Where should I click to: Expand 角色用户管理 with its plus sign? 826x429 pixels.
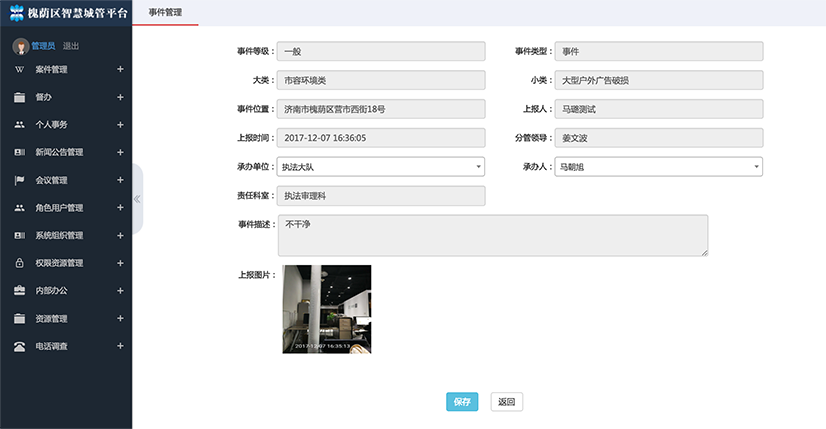(120, 208)
